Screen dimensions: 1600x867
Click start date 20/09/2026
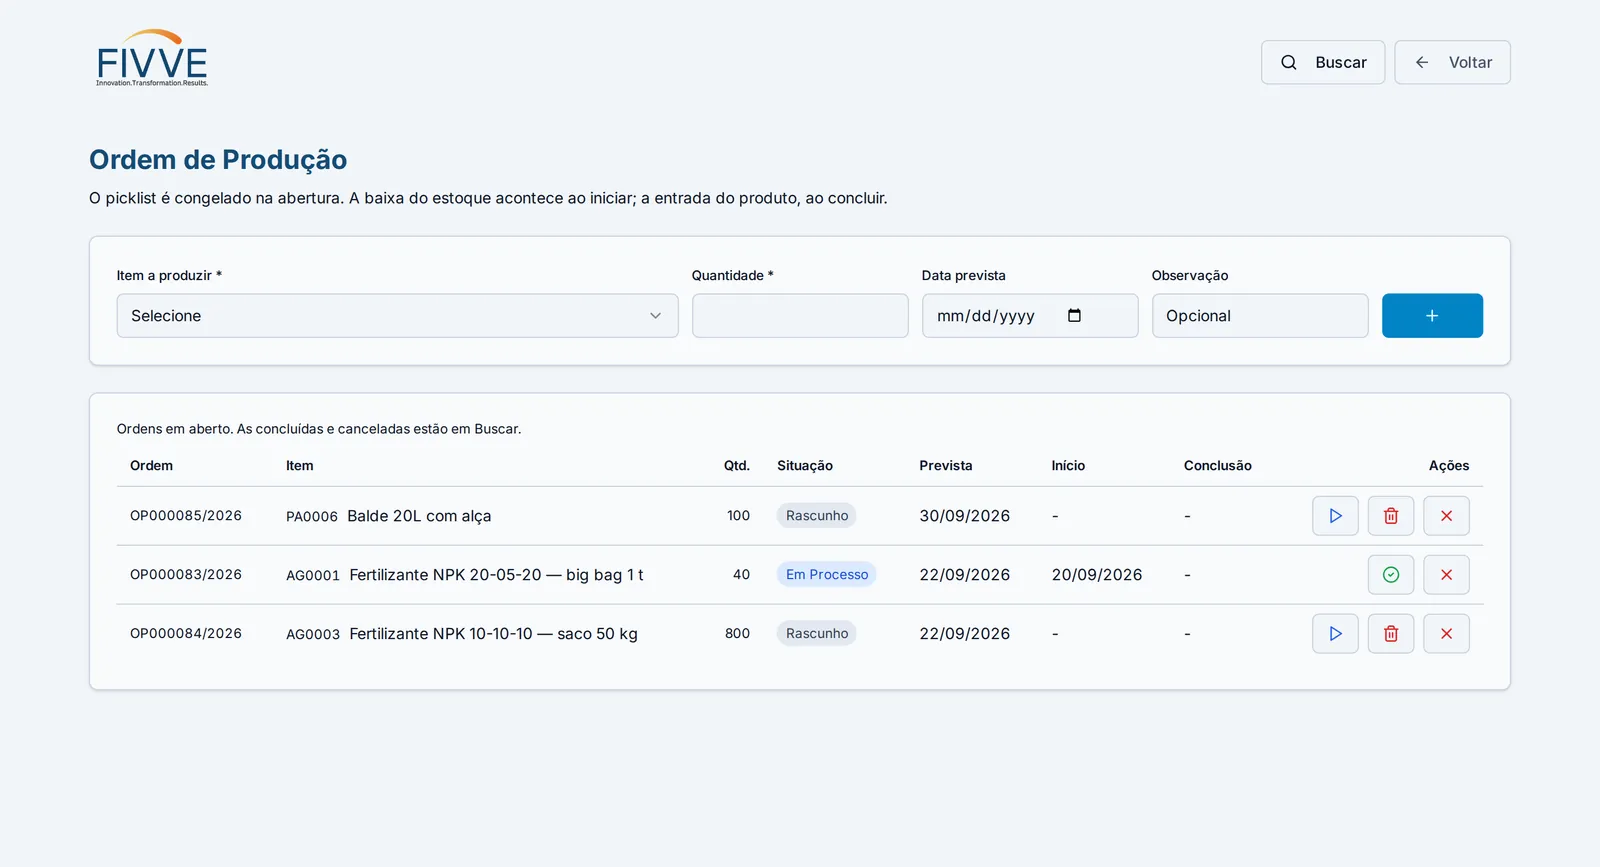(x=1097, y=575)
